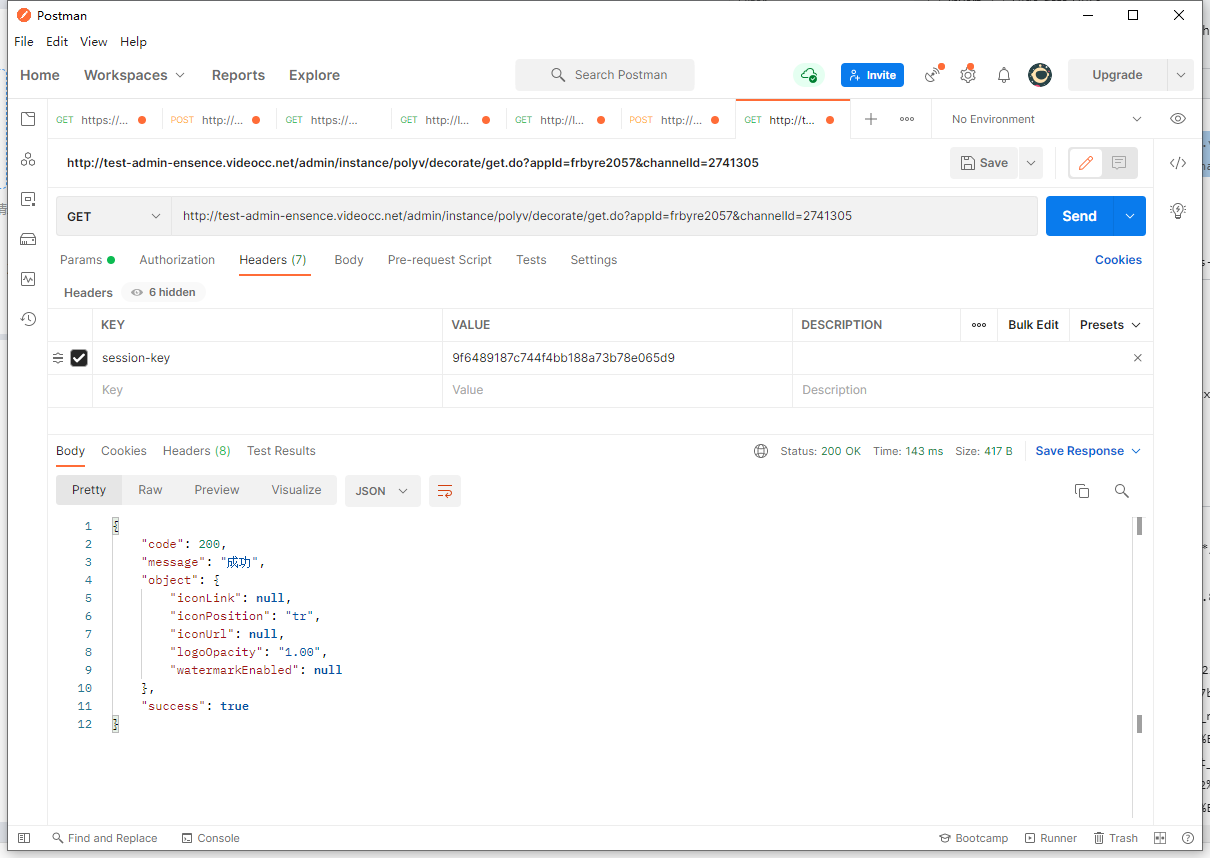Click the Cookies link
The width and height of the screenshot is (1210, 858).
1118,260
